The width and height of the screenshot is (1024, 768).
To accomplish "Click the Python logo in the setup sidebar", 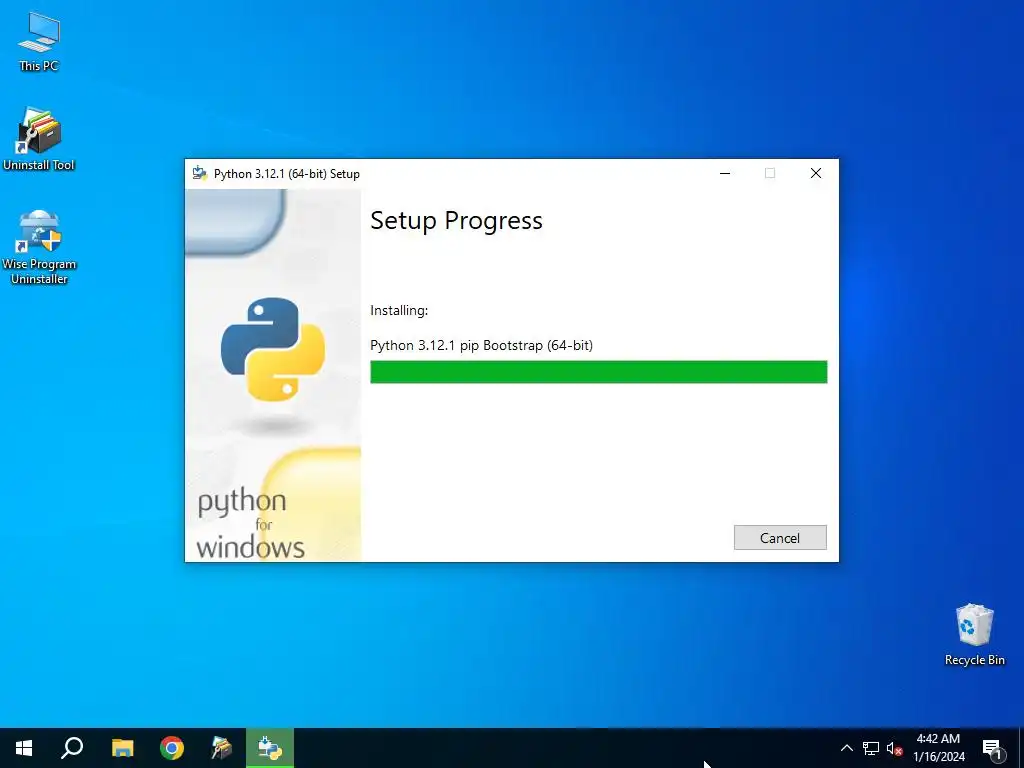I will click(x=273, y=349).
